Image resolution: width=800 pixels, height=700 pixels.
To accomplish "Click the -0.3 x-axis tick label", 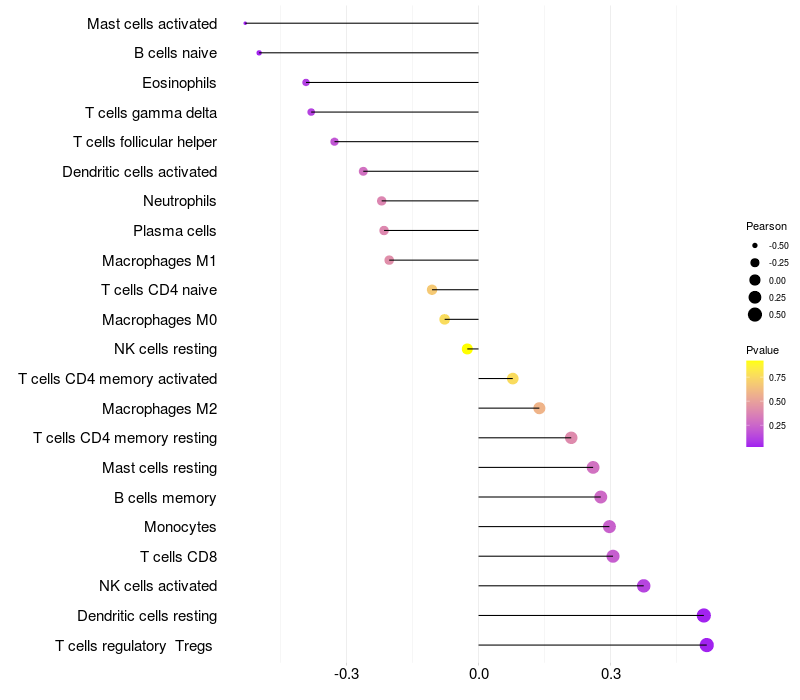I will click(x=346, y=674).
